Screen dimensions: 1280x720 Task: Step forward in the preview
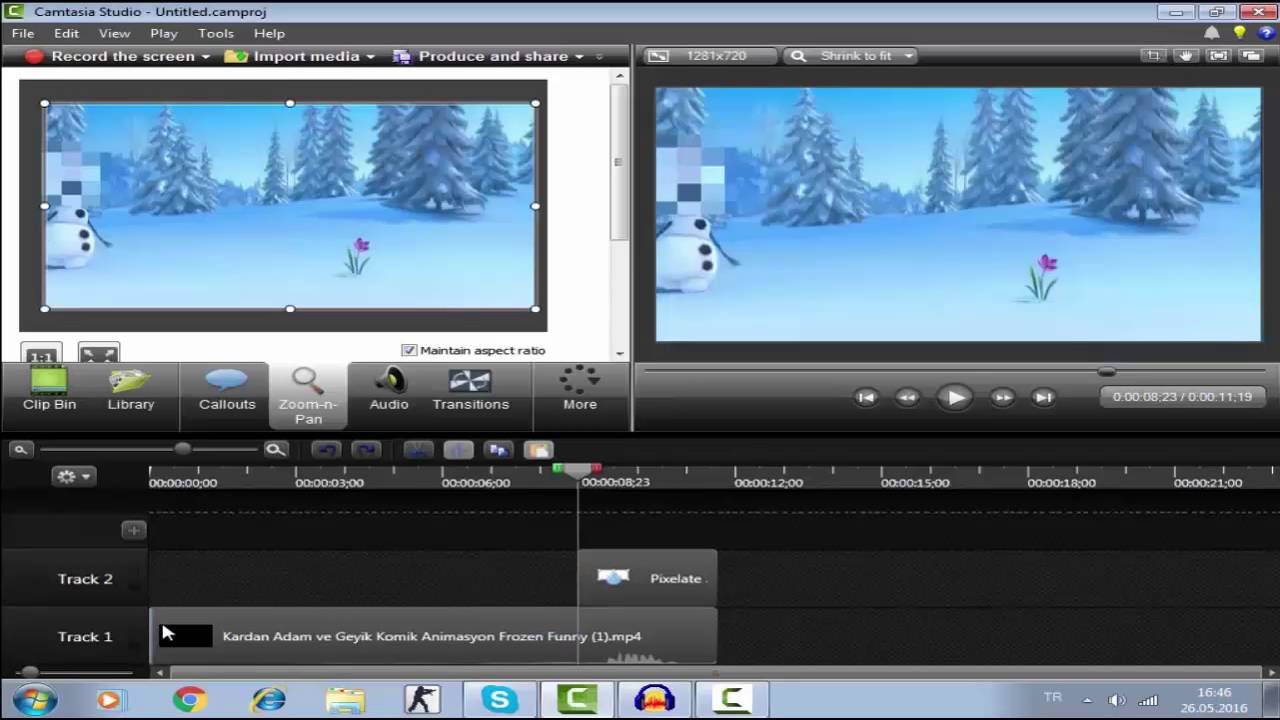coord(1002,397)
